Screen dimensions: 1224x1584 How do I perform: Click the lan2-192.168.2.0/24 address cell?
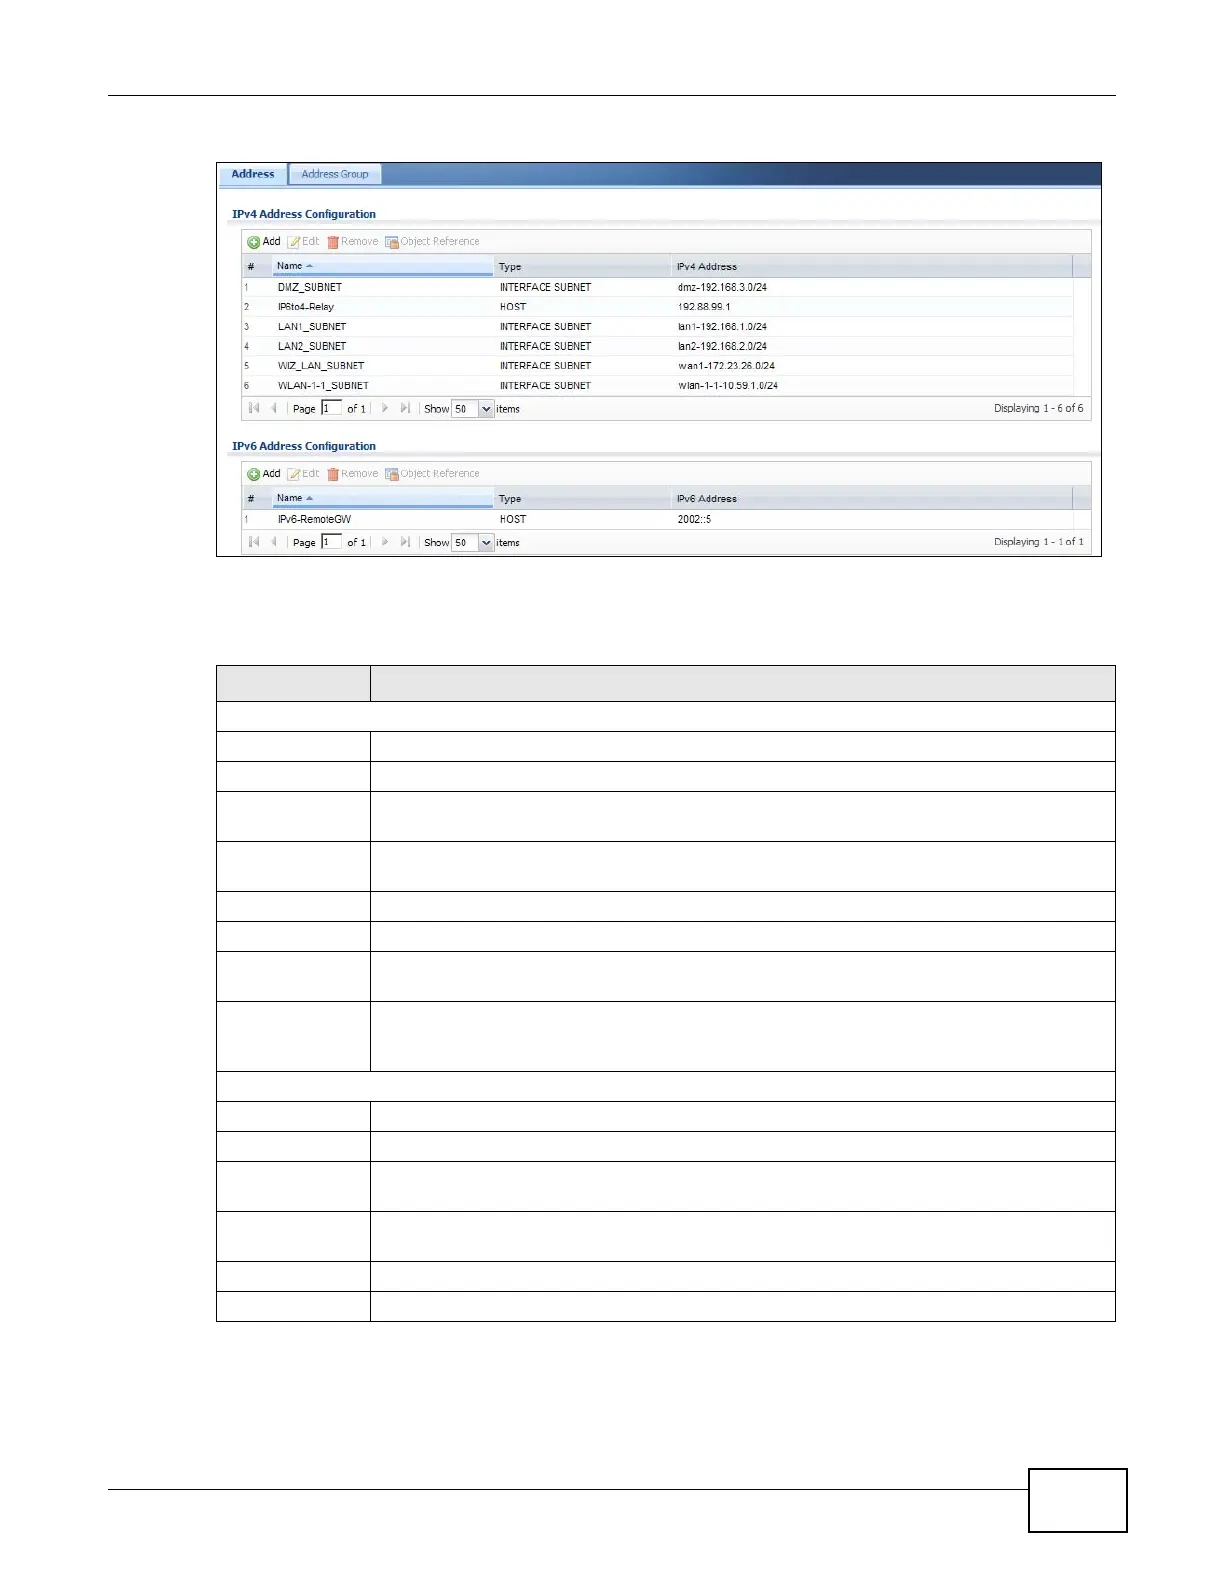click(x=722, y=346)
